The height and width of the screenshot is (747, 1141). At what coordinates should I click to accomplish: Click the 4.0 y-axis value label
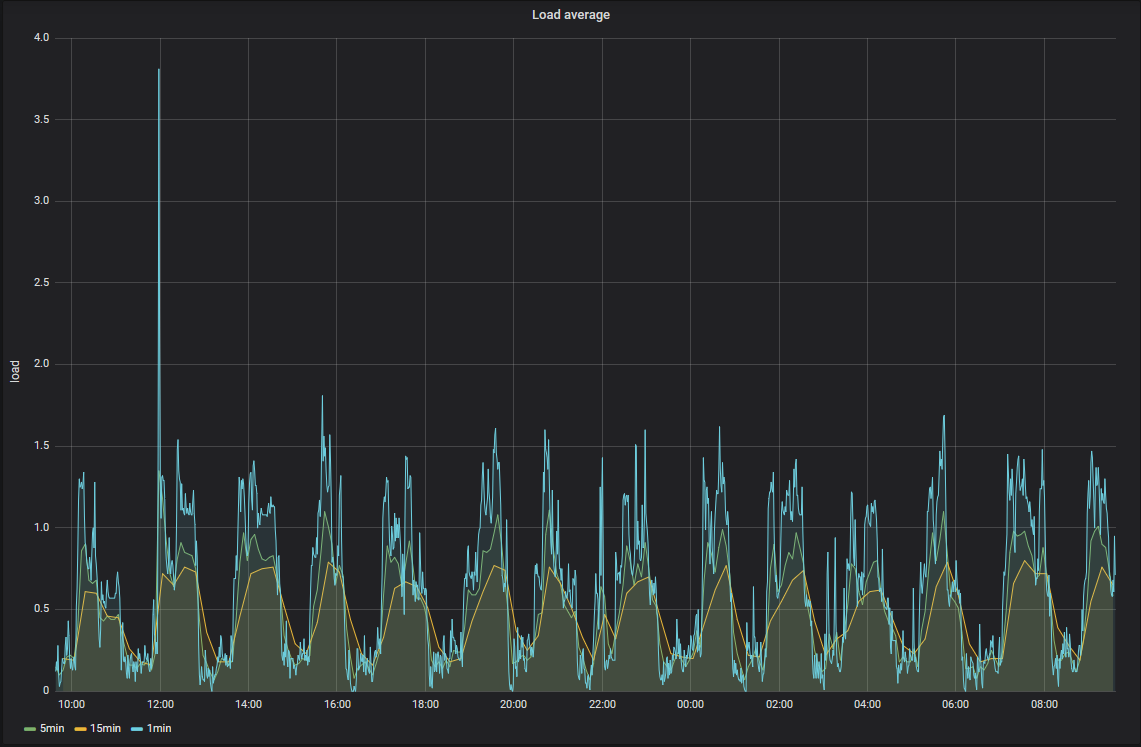[41, 38]
